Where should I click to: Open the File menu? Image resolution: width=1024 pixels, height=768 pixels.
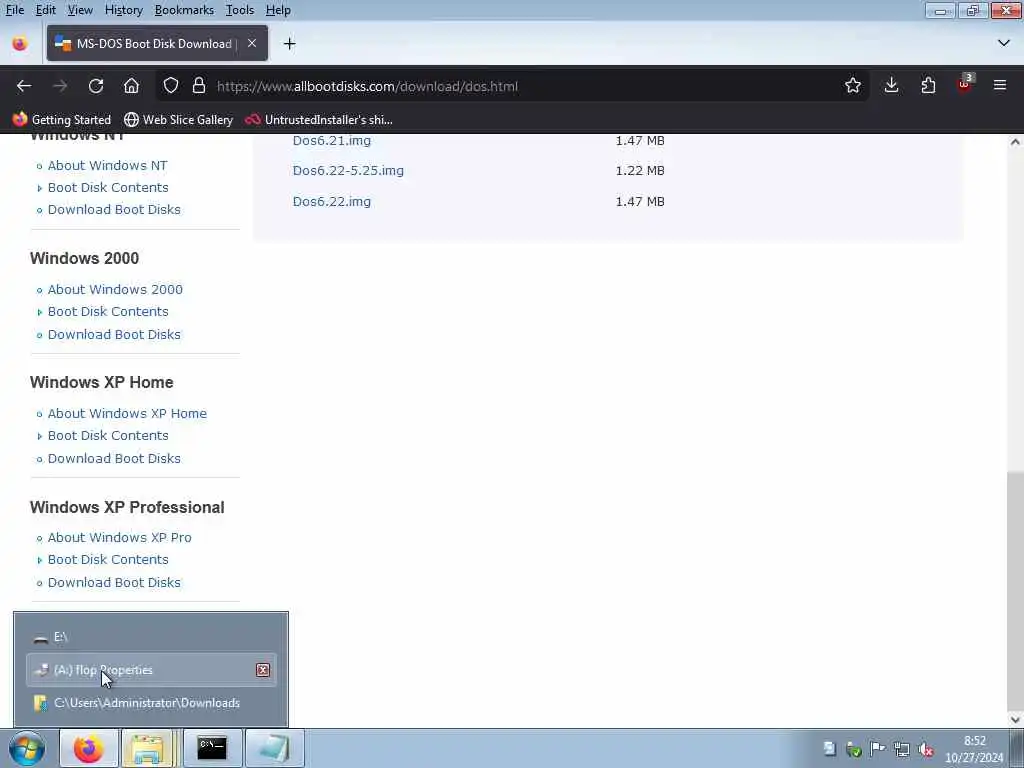tap(14, 10)
